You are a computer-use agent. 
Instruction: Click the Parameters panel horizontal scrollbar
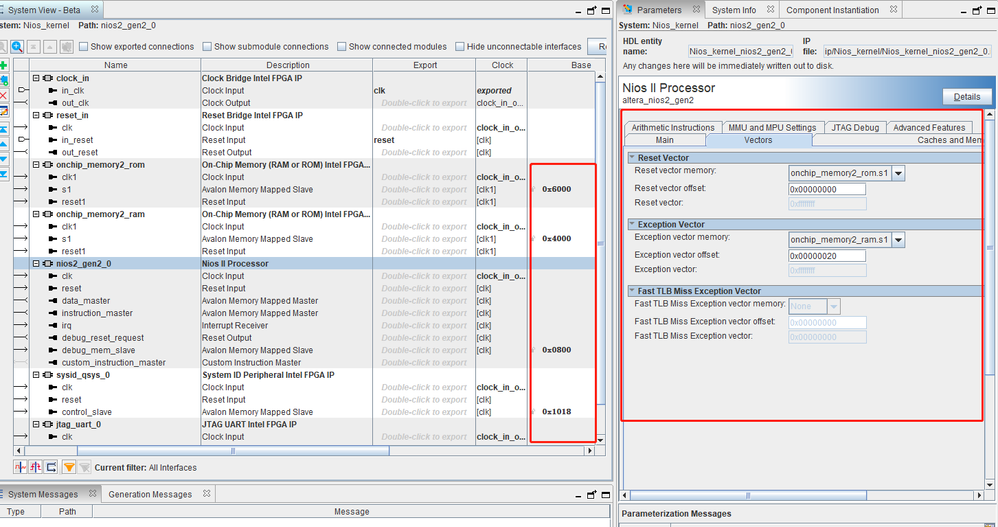tap(748, 495)
